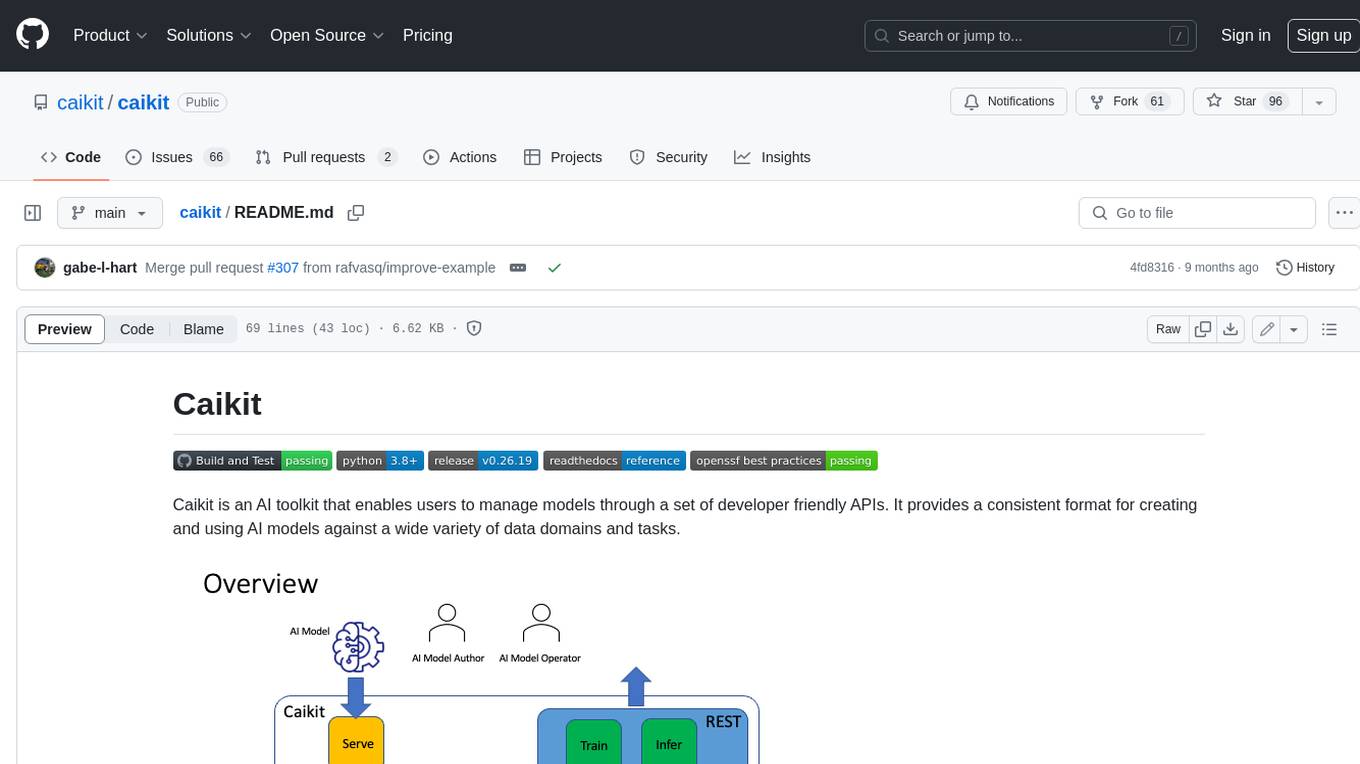Viewport: 1360px width, 764px height.
Task: Switch to the Pull requests tab
Action: pyautogui.click(x=326, y=157)
